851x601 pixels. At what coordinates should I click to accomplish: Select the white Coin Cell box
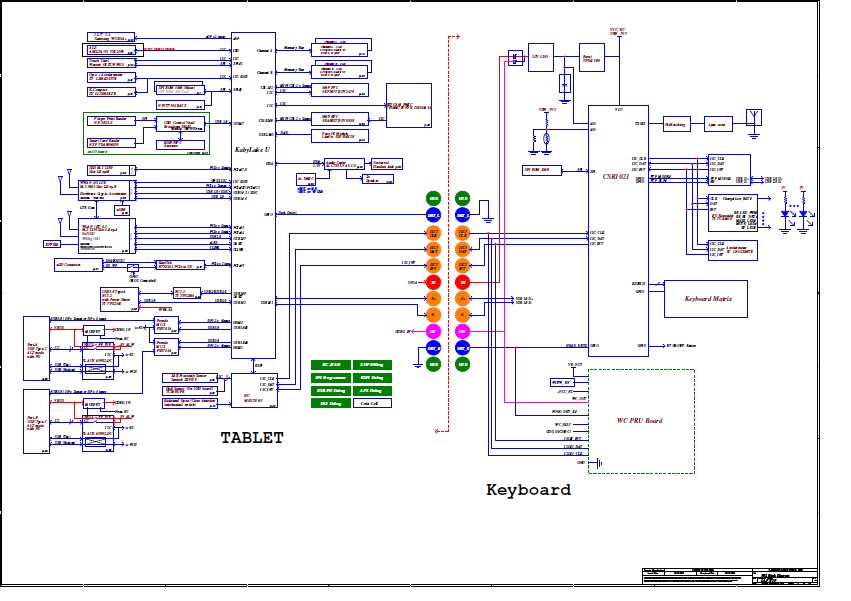pos(371,404)
